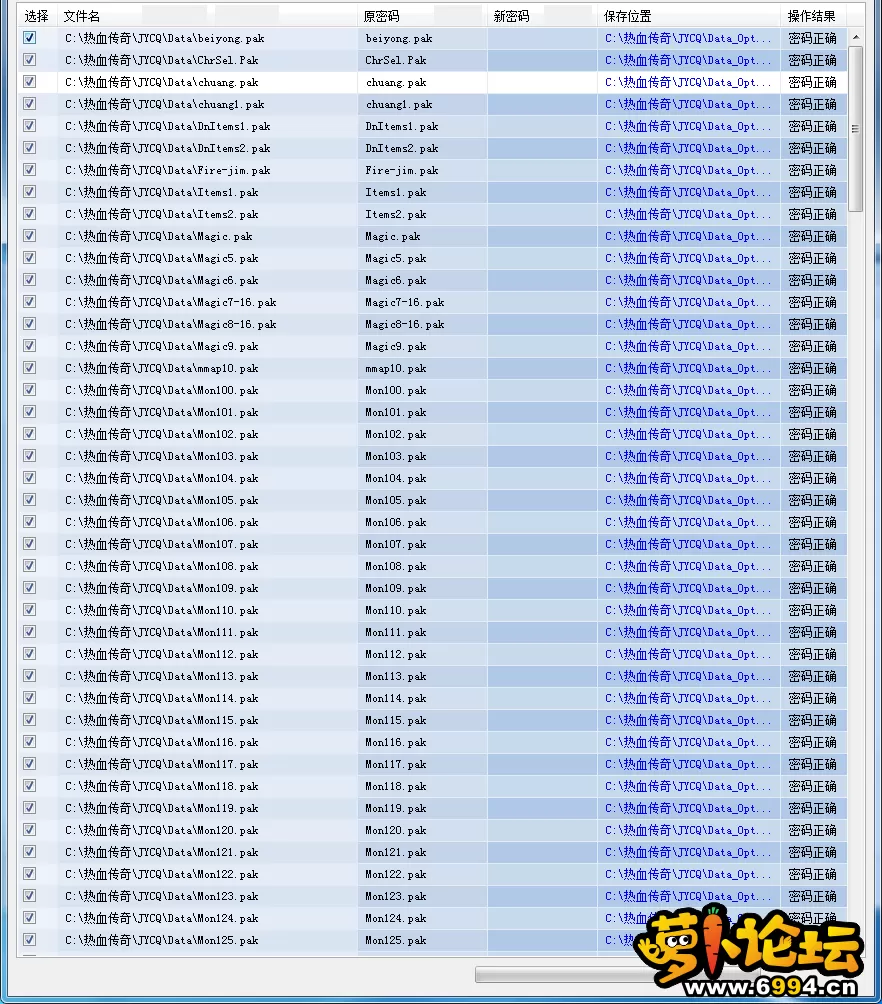Click save location cell in Mon117.pak row
The image size is (882, 1004).
[x=688, y=764]
